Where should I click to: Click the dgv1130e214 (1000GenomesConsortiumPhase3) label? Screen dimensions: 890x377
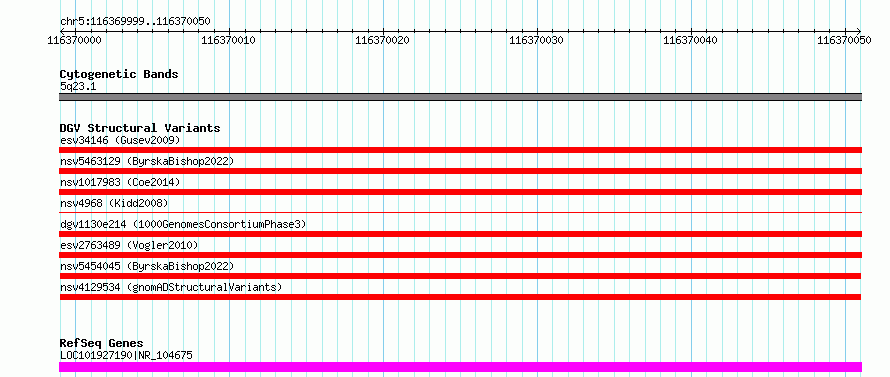coord(183,224)
